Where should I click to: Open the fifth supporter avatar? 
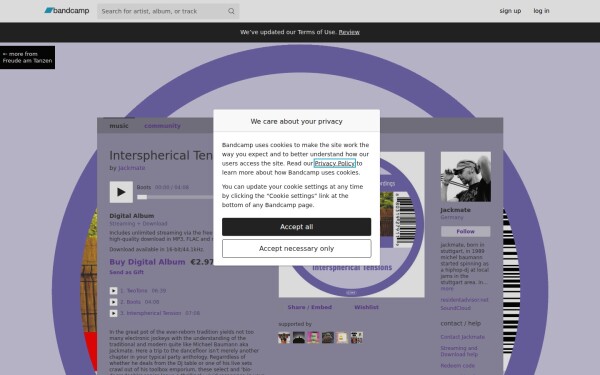tap(342, 338)
